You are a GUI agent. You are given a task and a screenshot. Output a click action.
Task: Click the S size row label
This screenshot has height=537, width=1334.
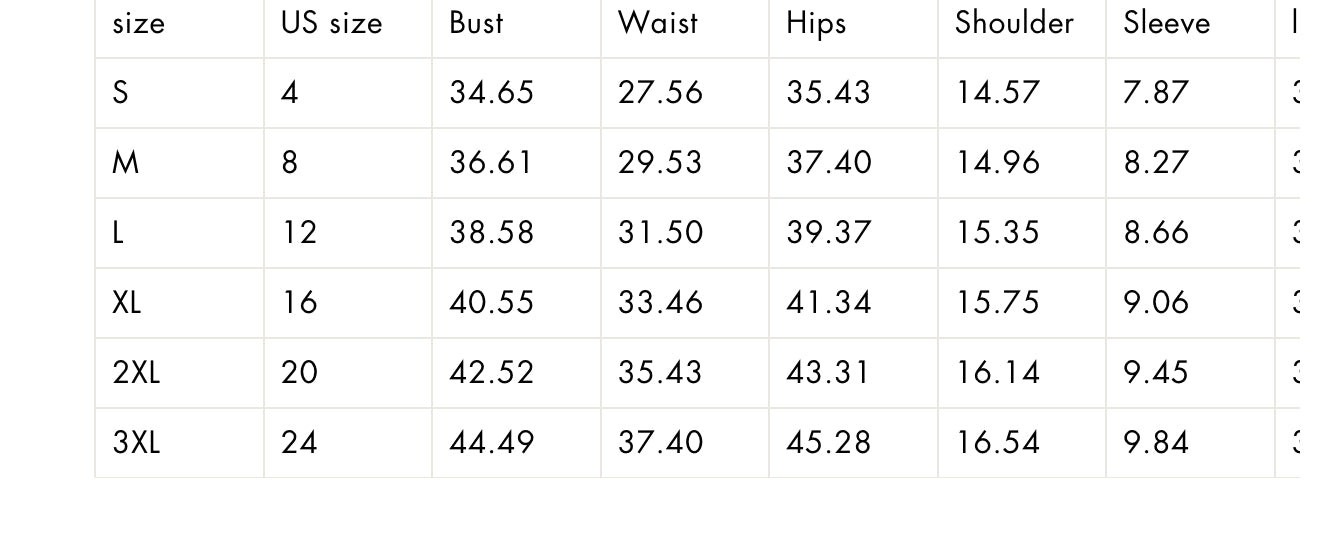(121, 93)
